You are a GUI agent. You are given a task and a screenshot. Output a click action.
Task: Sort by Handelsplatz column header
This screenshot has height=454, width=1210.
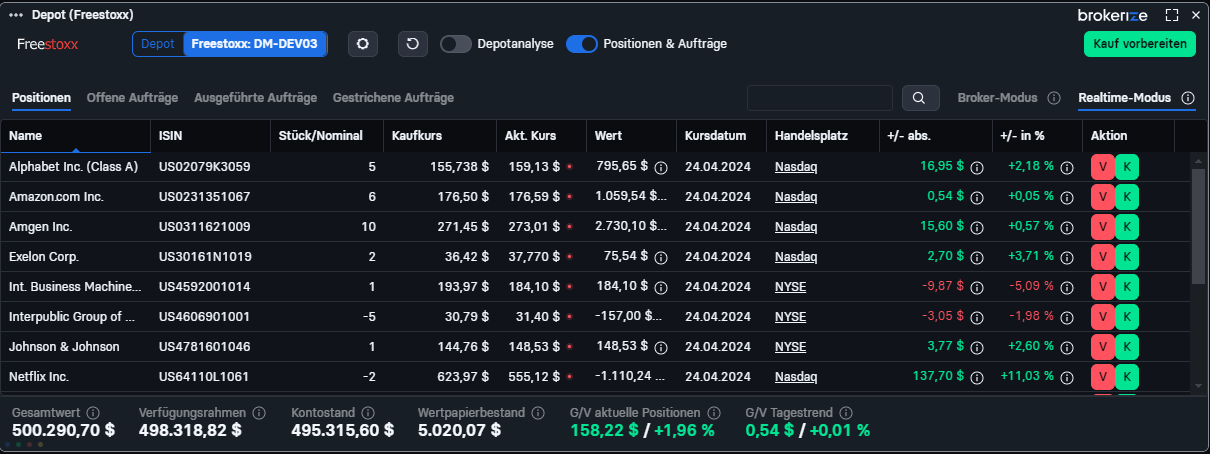(x=822, y=136)
